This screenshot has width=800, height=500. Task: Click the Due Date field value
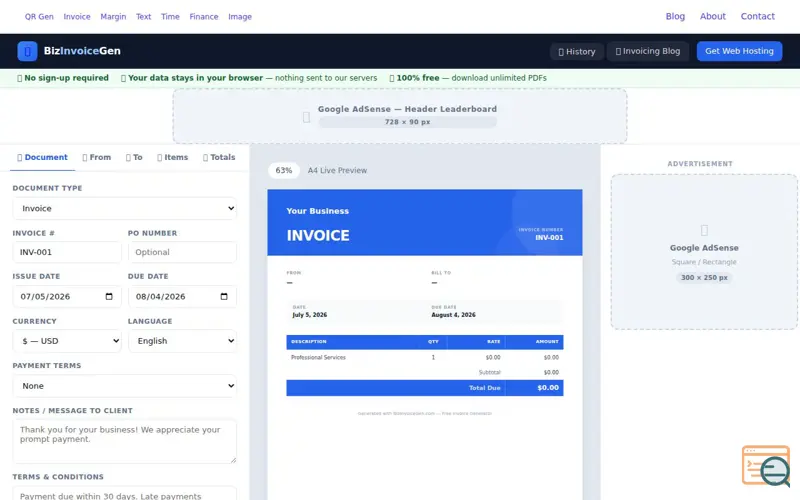[160, 296]
